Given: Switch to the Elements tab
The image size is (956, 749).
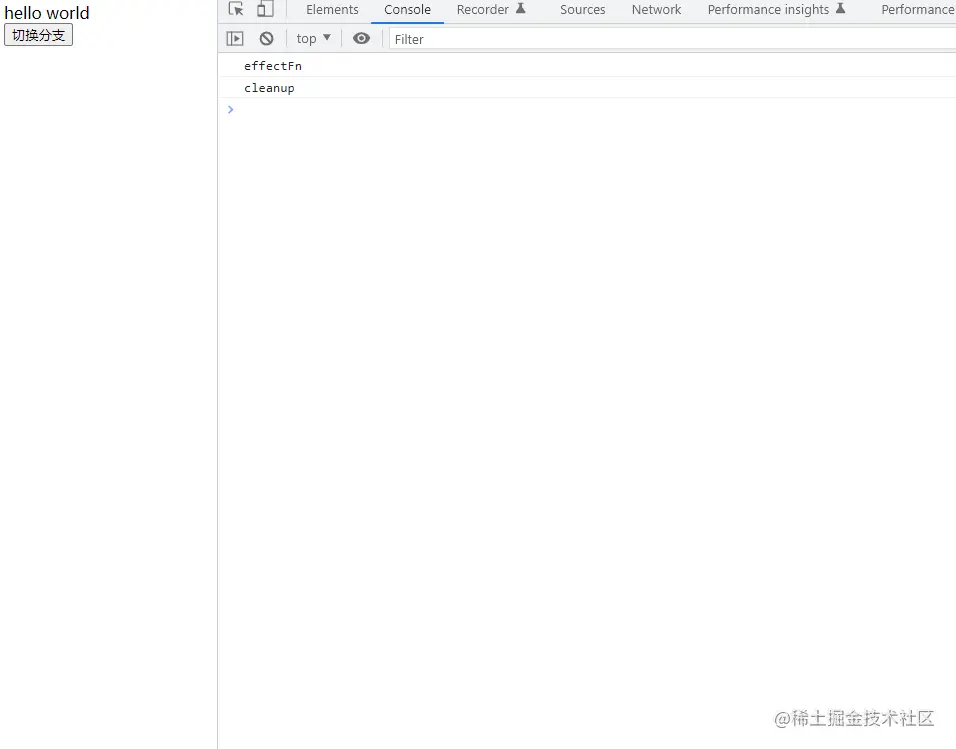Looking at the screenshot, I should [332, 10].
